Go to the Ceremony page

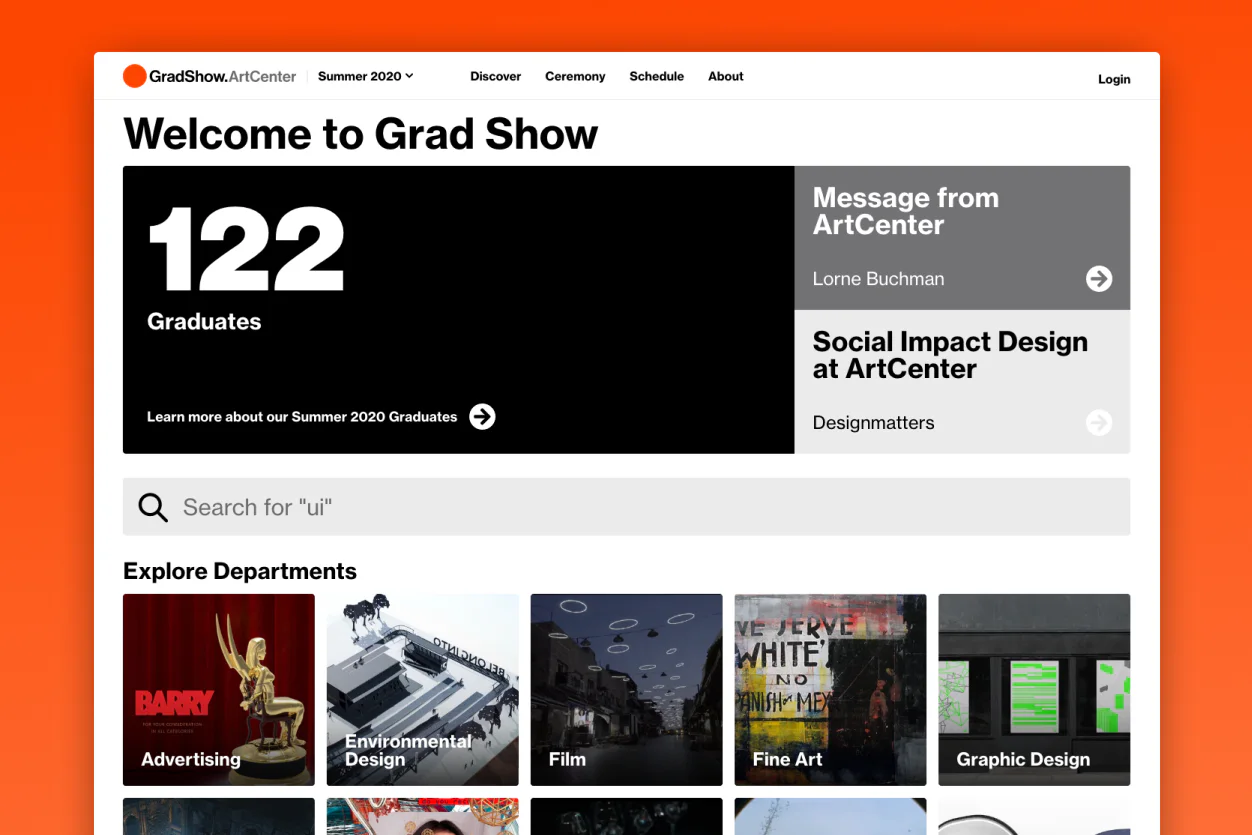point(575,76)
